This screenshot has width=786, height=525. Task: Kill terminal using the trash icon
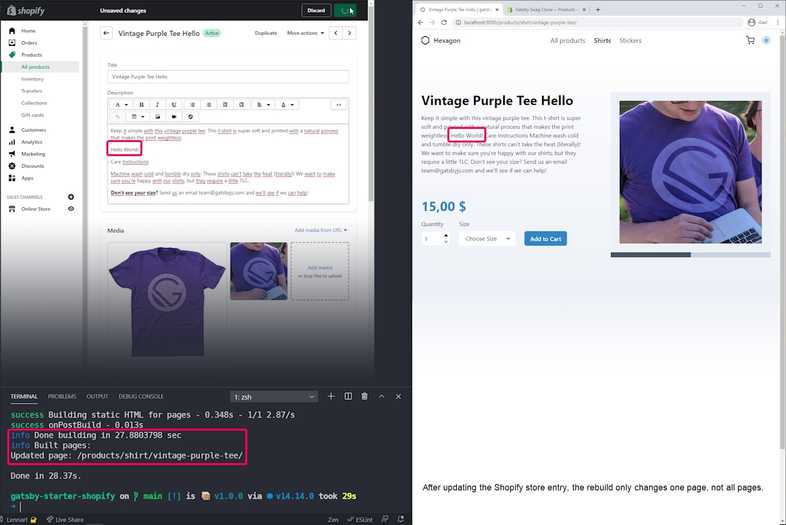364,397
